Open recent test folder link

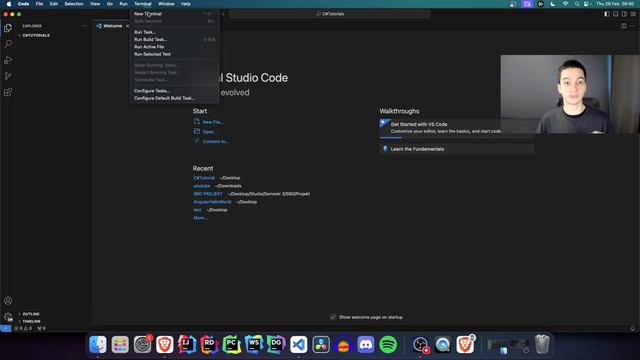(198, 210)
